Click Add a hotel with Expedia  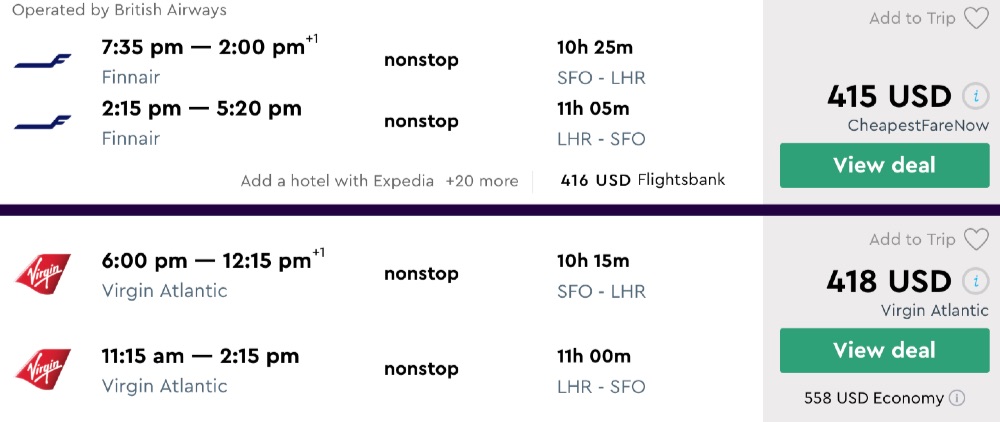(x=337, y=181)
